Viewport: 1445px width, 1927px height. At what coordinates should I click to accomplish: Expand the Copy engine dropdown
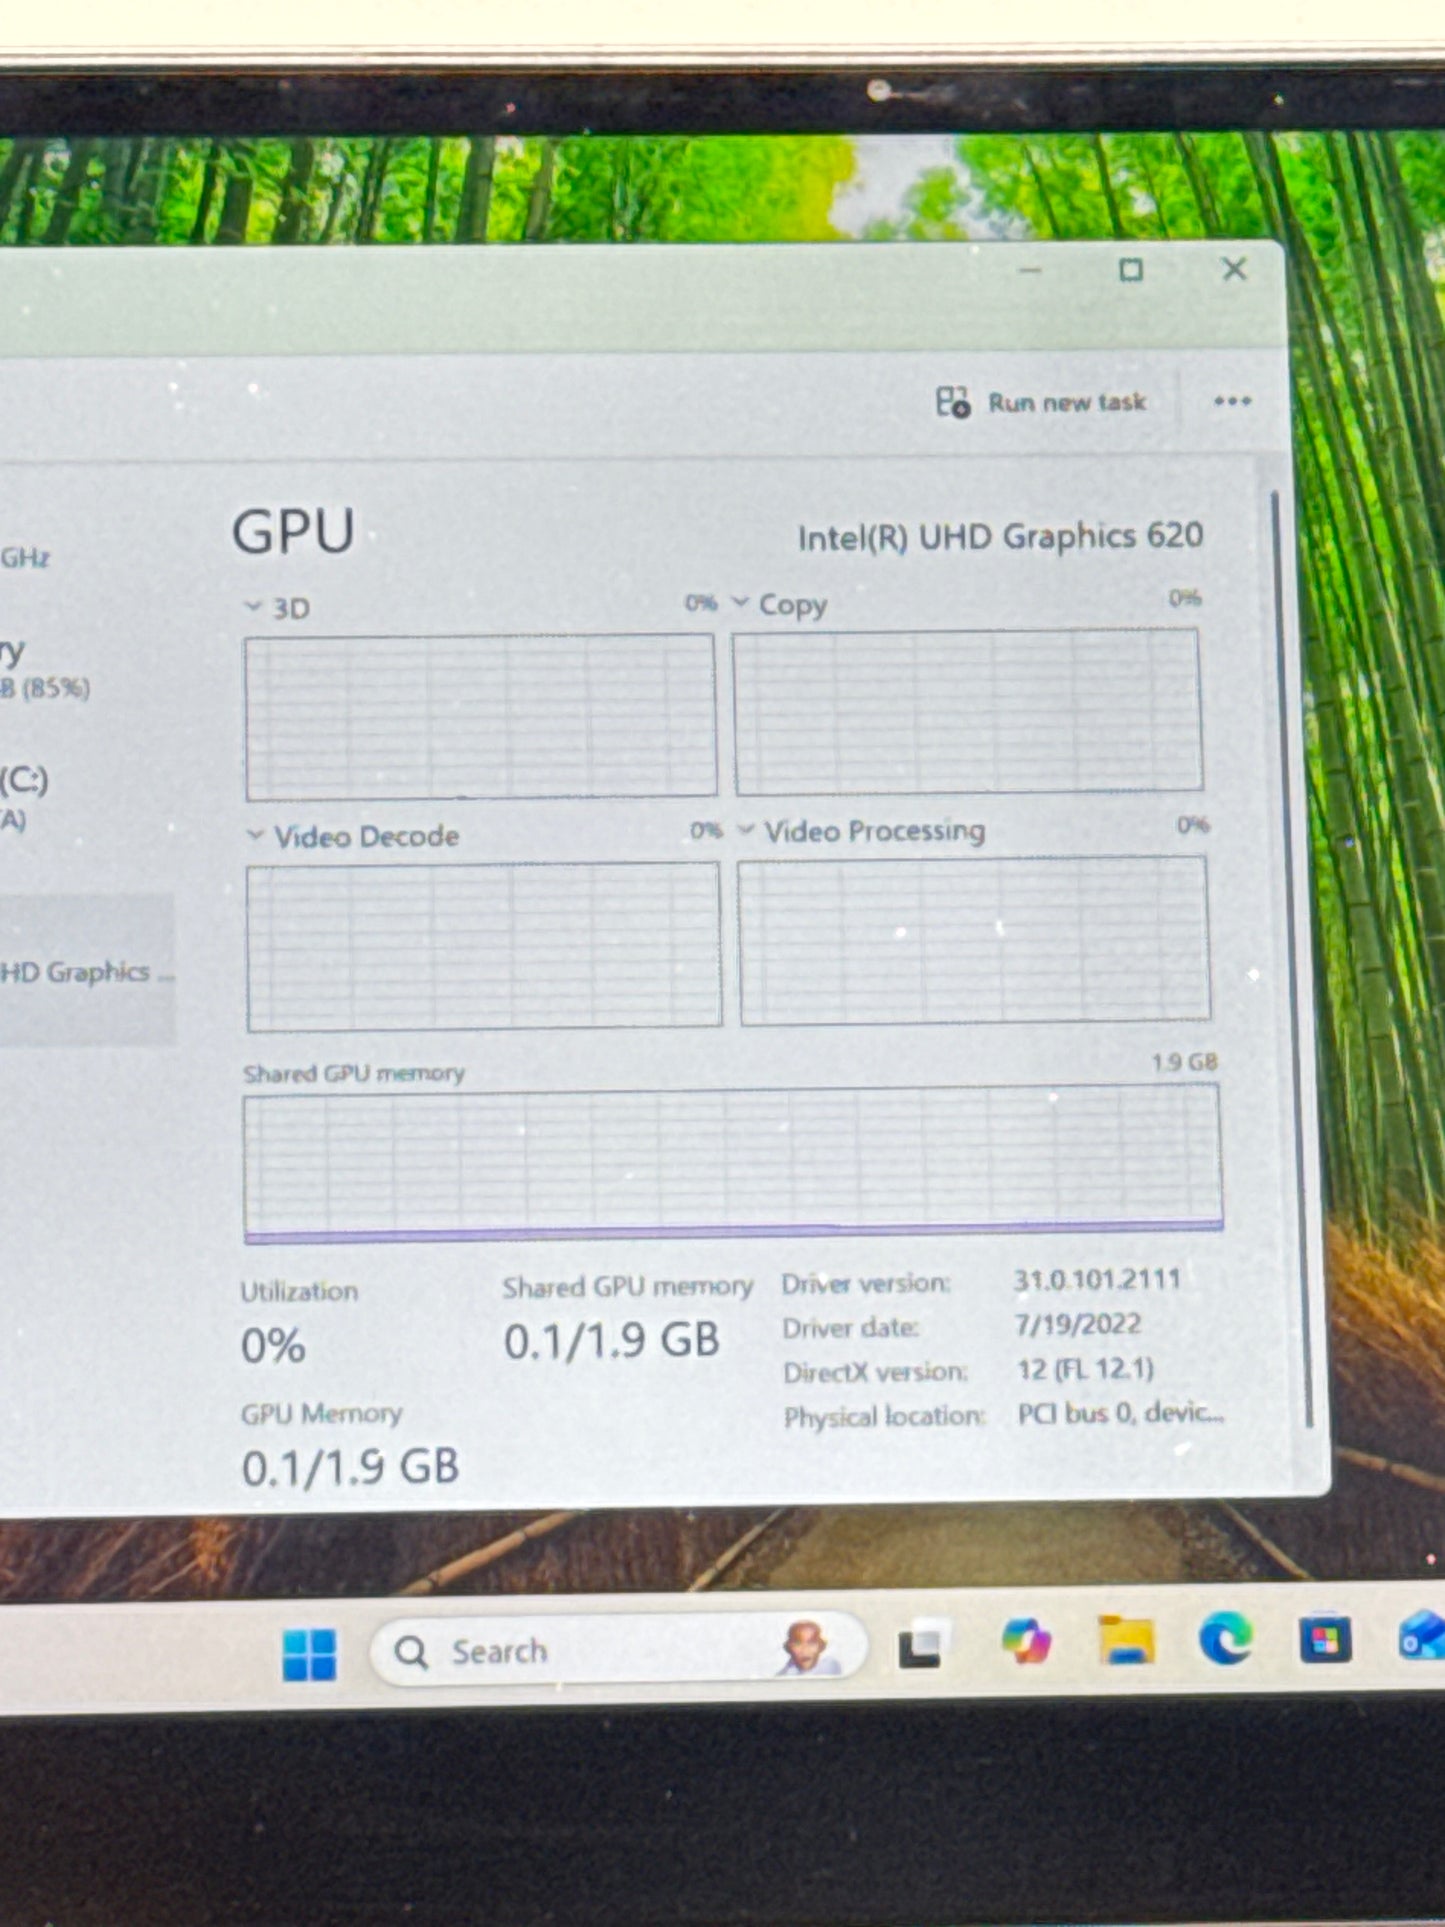tap(741, 603)
